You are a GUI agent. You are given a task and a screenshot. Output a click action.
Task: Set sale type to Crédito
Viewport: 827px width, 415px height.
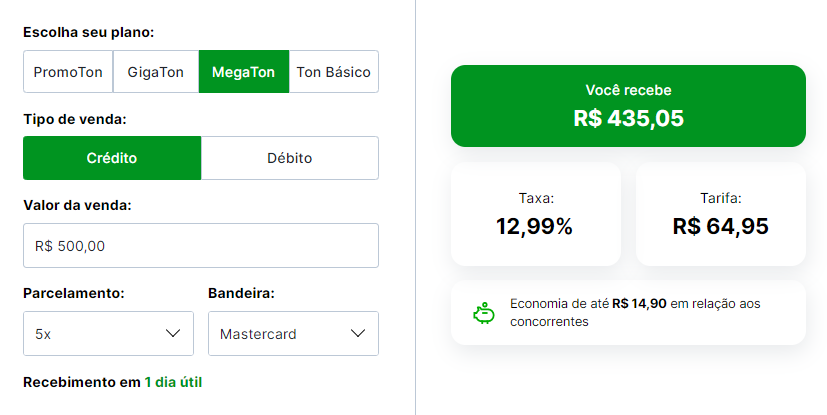tap(112, 158)
